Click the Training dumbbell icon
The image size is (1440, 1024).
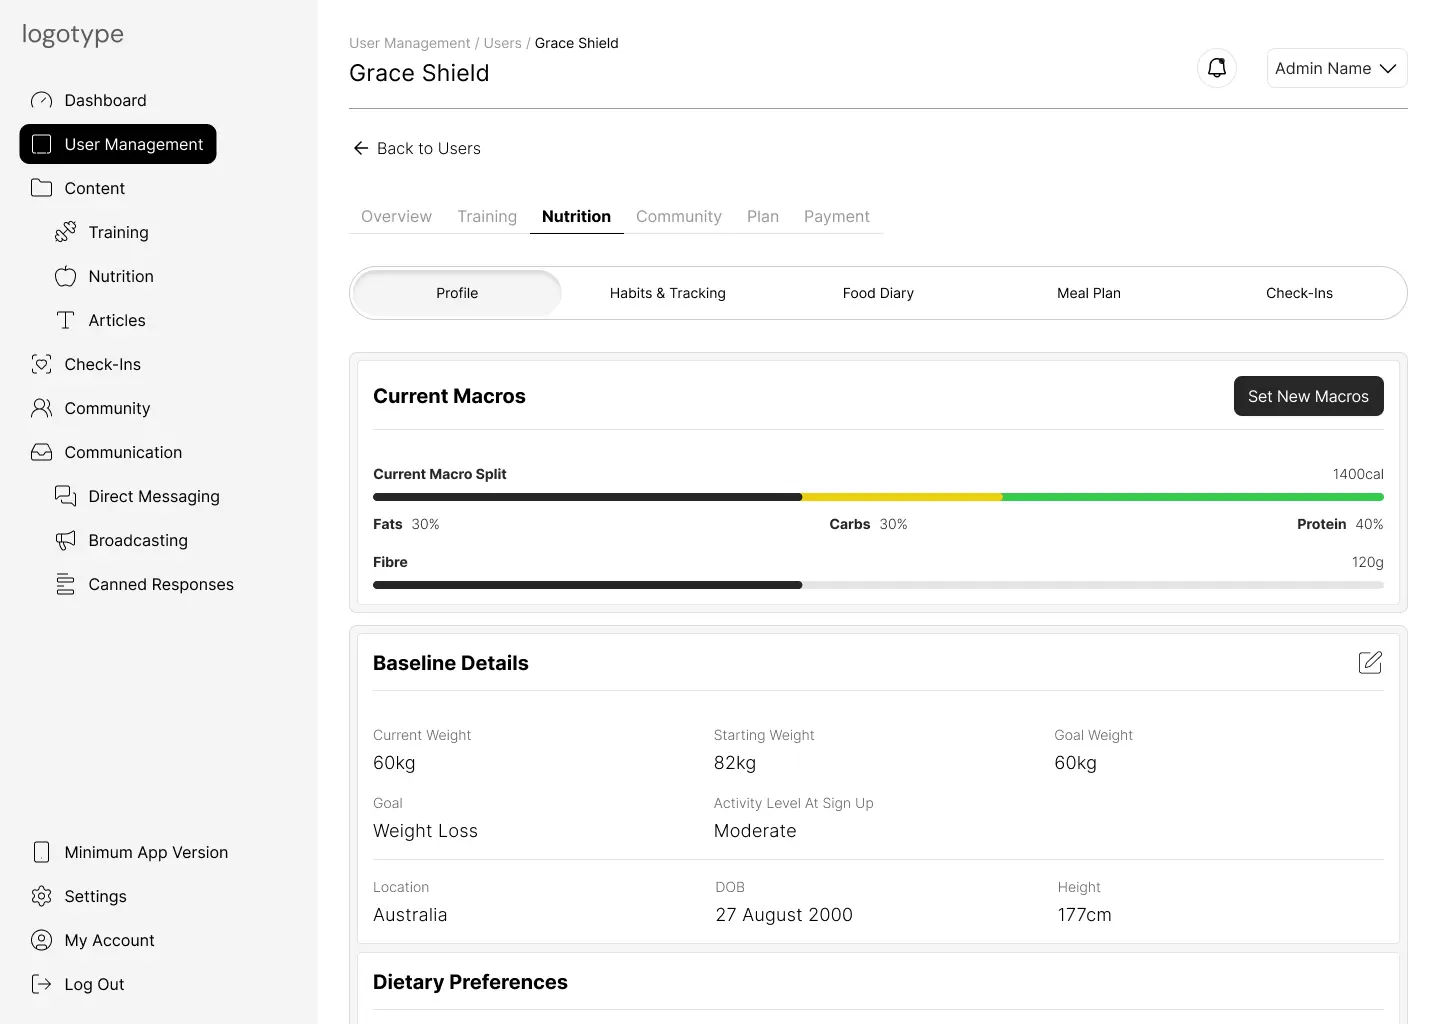65,232
